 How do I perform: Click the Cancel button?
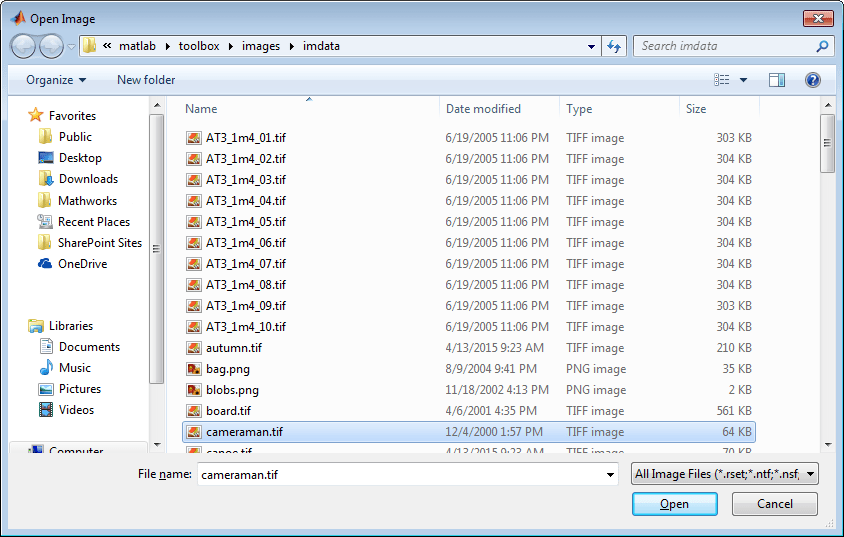(x=775, y=504)
